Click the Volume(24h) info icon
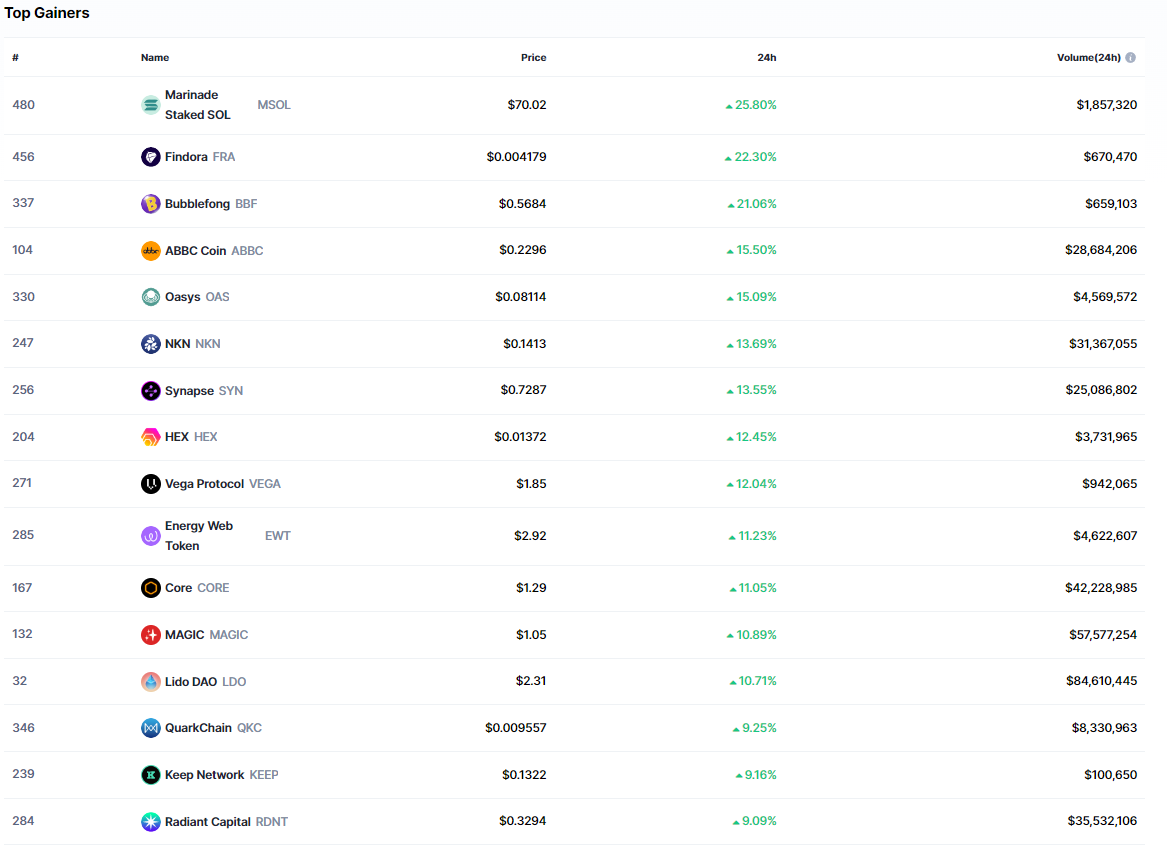This screenshot has width=1167, height=847. click(x=1130, y=58)
